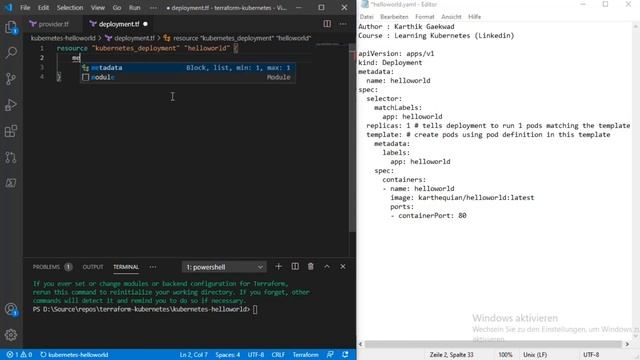Click the feedback icon in status bar

330,355
